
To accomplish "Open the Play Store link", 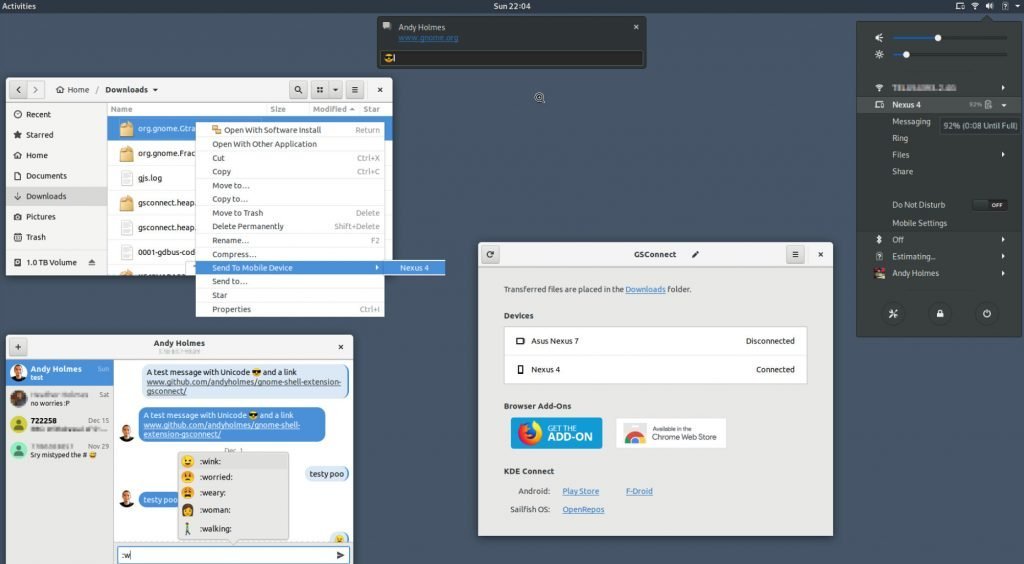I will pyautogui.click(x=581, y=492).
